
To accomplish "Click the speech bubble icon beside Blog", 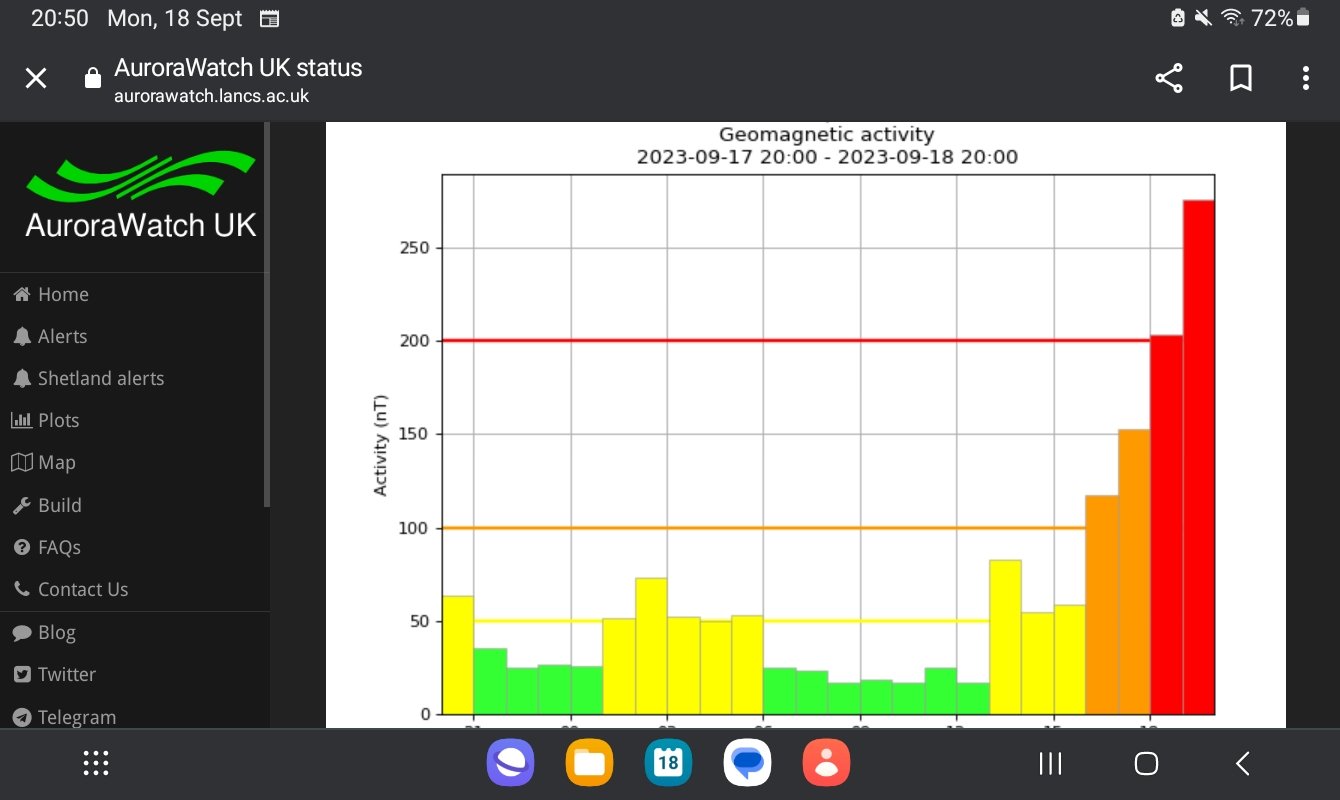I will 21,632.
